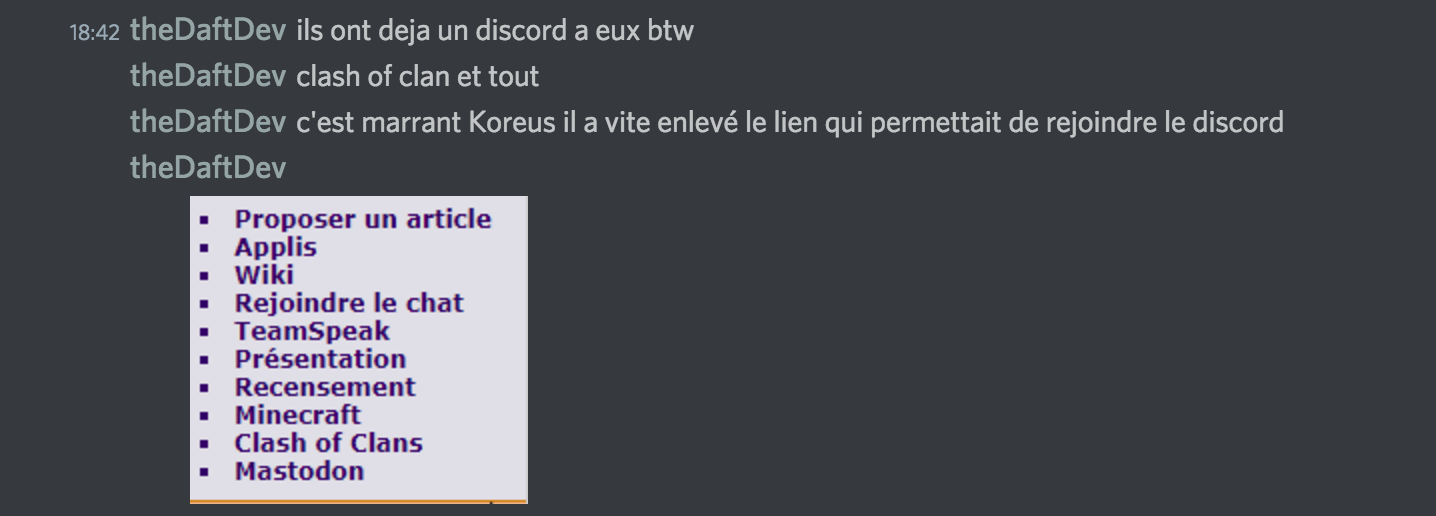Image resolution: width=1436 pixels, height=516 pixels.
Task: Select theDaftDev name on Koreus message
Action: click(x=208, y=123)
